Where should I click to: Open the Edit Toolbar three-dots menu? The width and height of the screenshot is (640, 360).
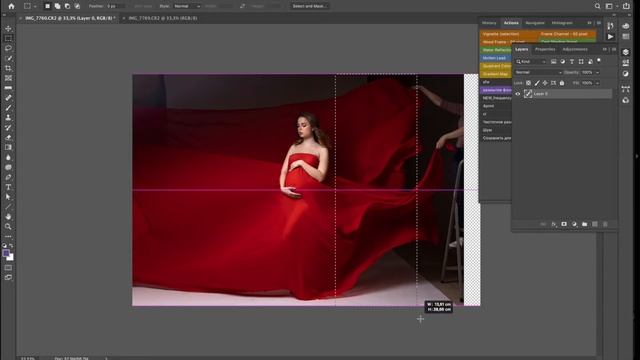(x=8, y=237)
